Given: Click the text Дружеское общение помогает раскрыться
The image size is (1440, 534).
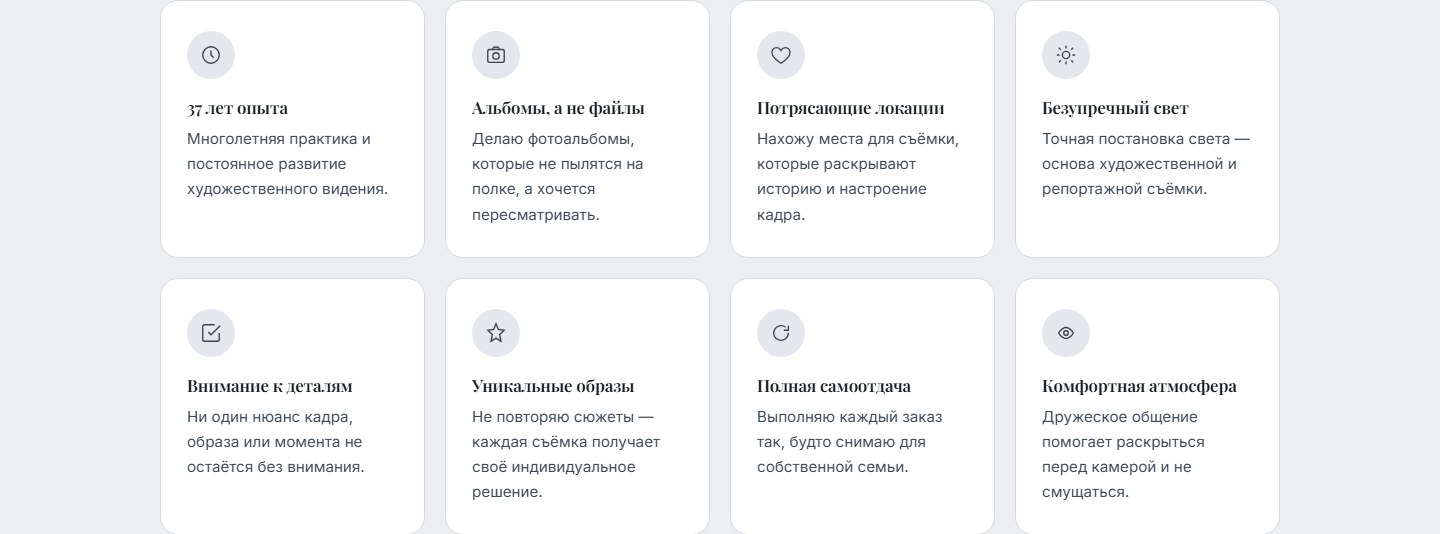Looking at the screenshot, I should point(1123,454).
